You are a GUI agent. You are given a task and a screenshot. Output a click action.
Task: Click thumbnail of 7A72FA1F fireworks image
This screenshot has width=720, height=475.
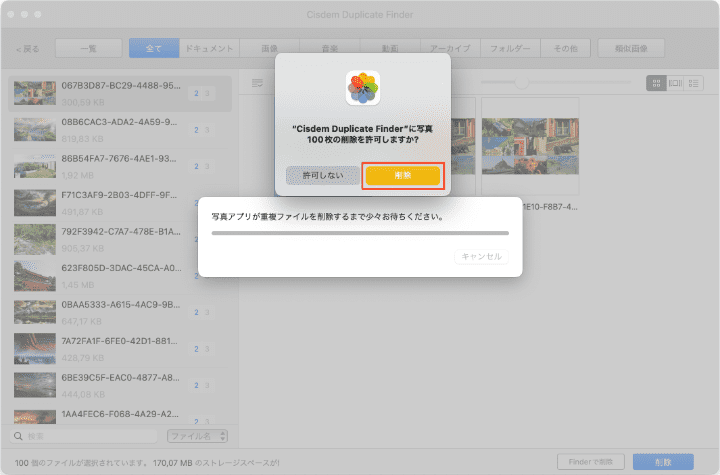tap(35, 349)
